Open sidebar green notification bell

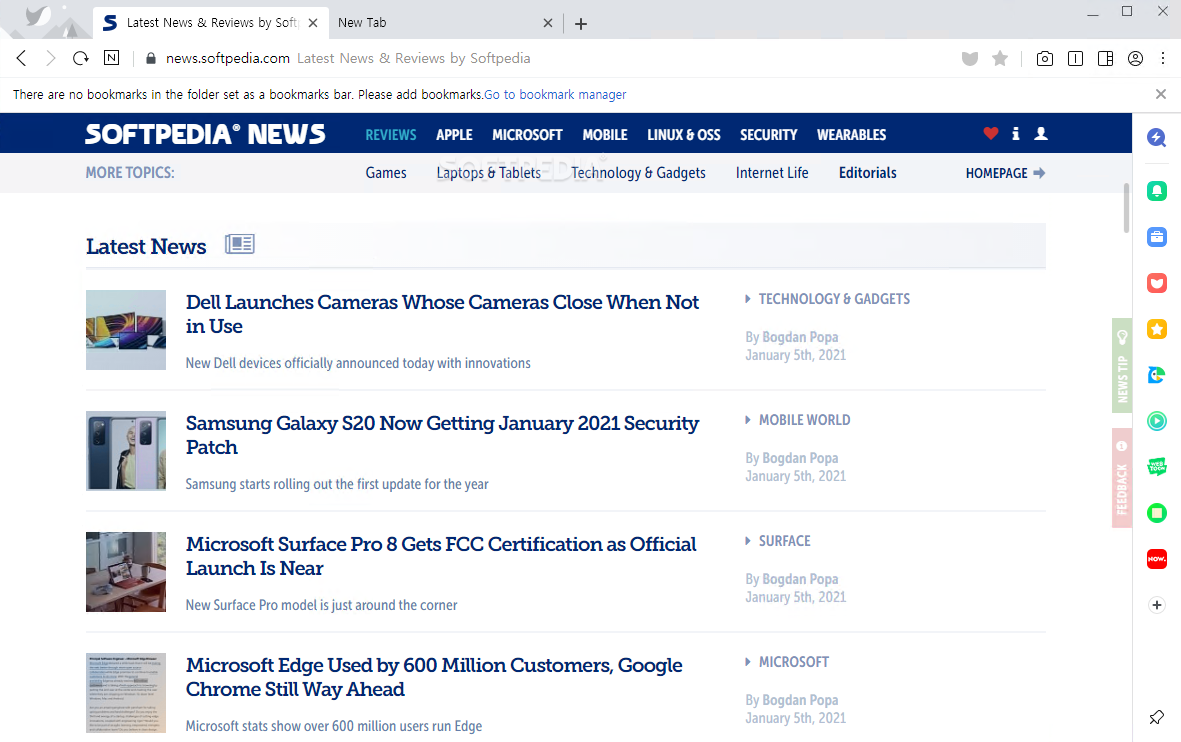pos(1157,191)
